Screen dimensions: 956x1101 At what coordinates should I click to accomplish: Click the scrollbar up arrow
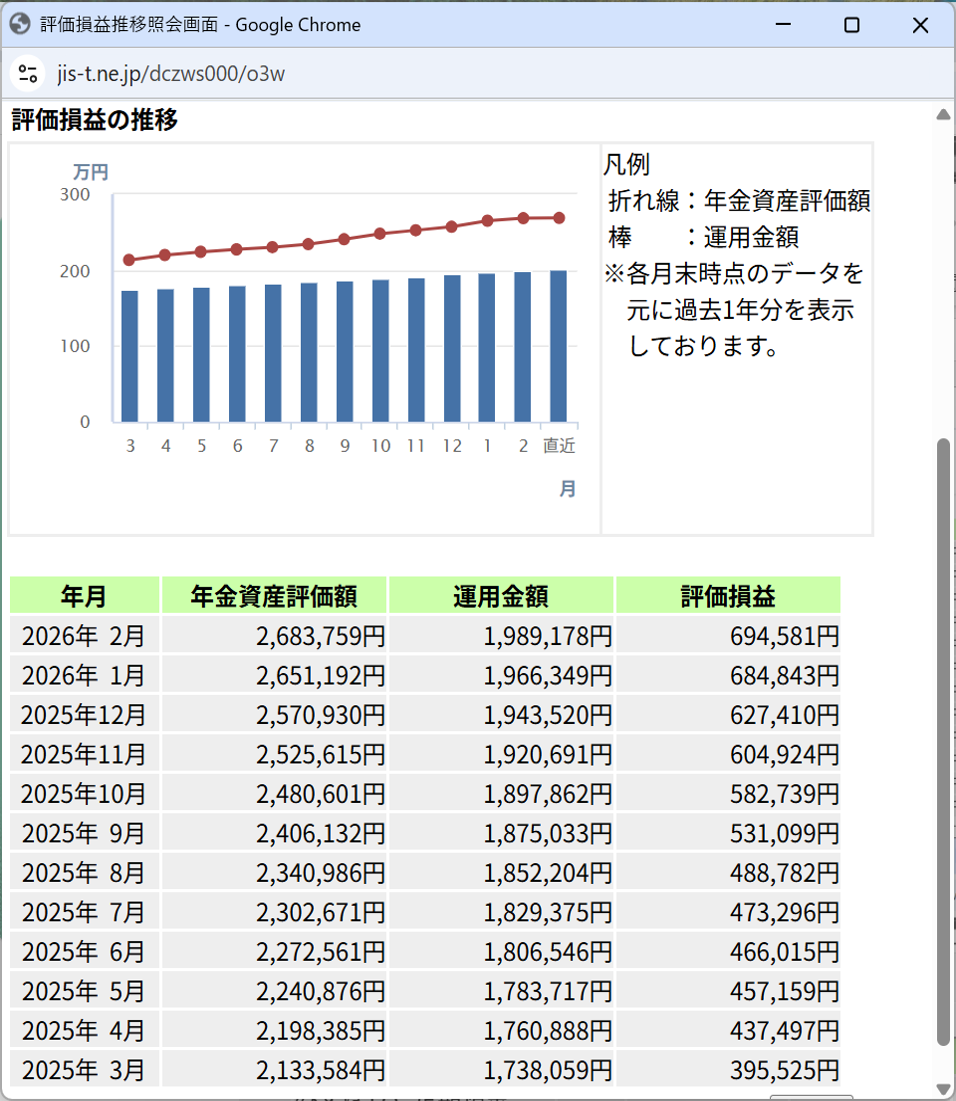pos(942,115)
